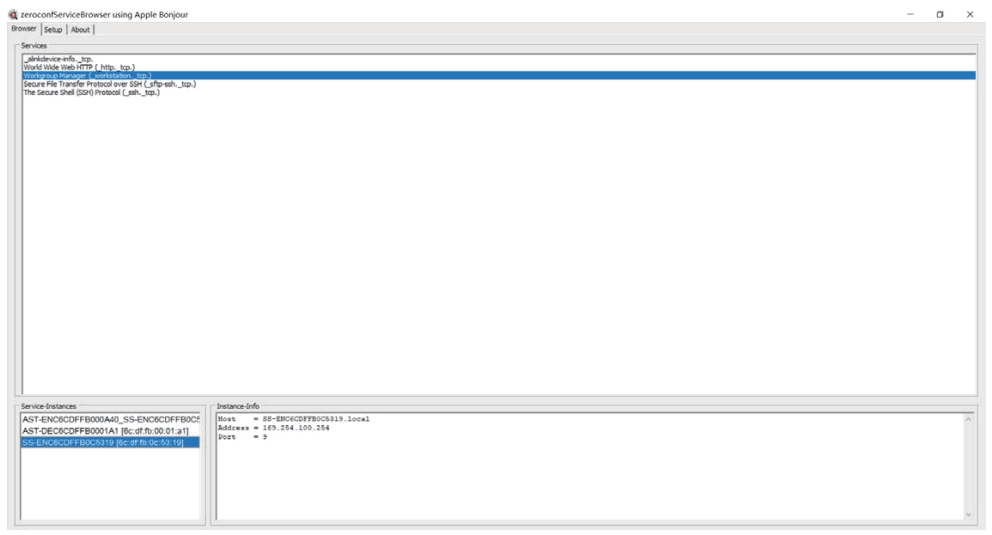The width and height of the screenshot is (992, 535).
Task: Select instance SS-ENC6CDFFB0C5319
Action: pos(111,442)
